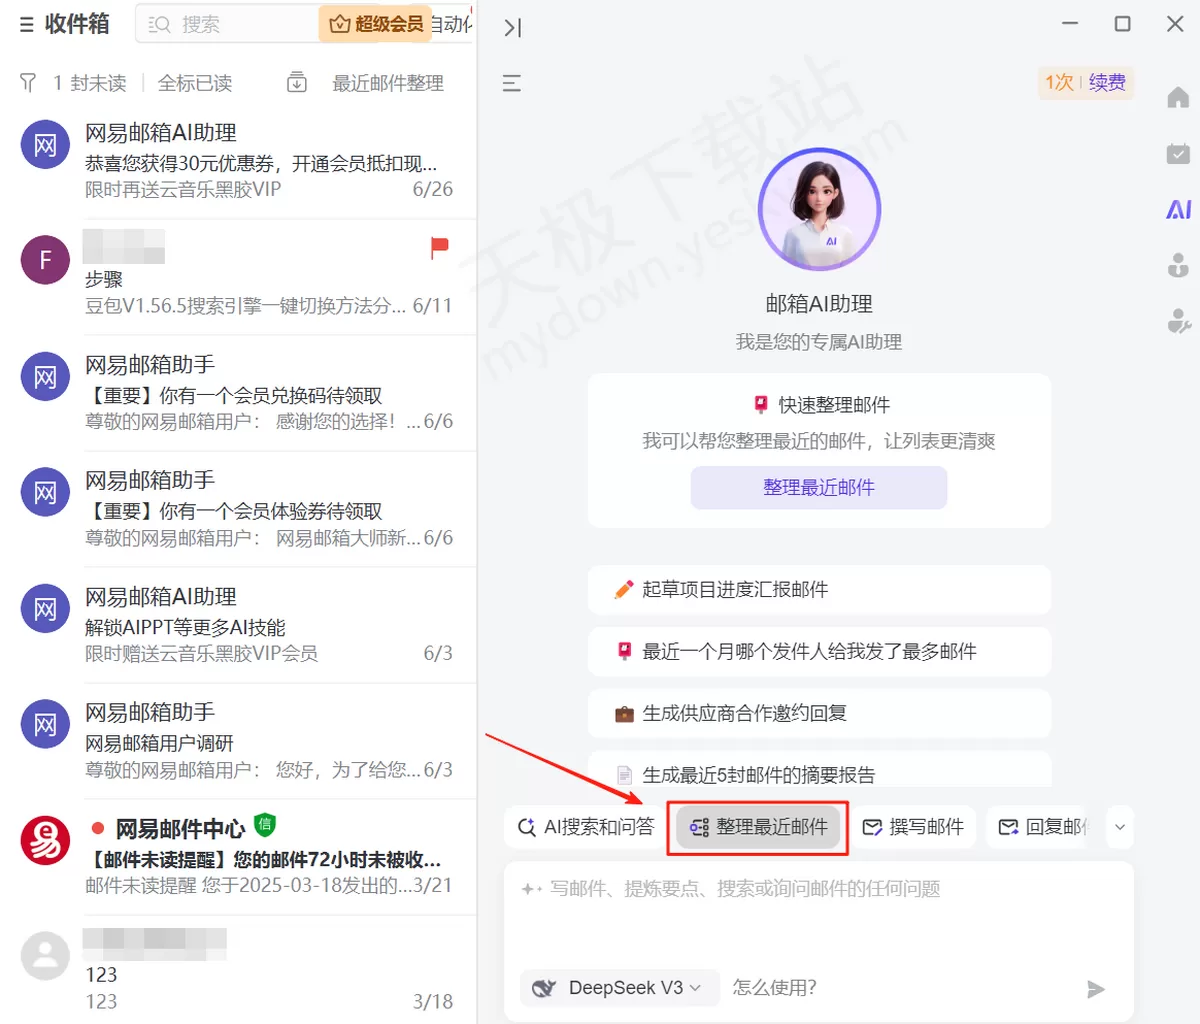Screen dimensions: 1200x1024
Task: Collapse the AI panel with the >| icon
Action: coord(512,28)
